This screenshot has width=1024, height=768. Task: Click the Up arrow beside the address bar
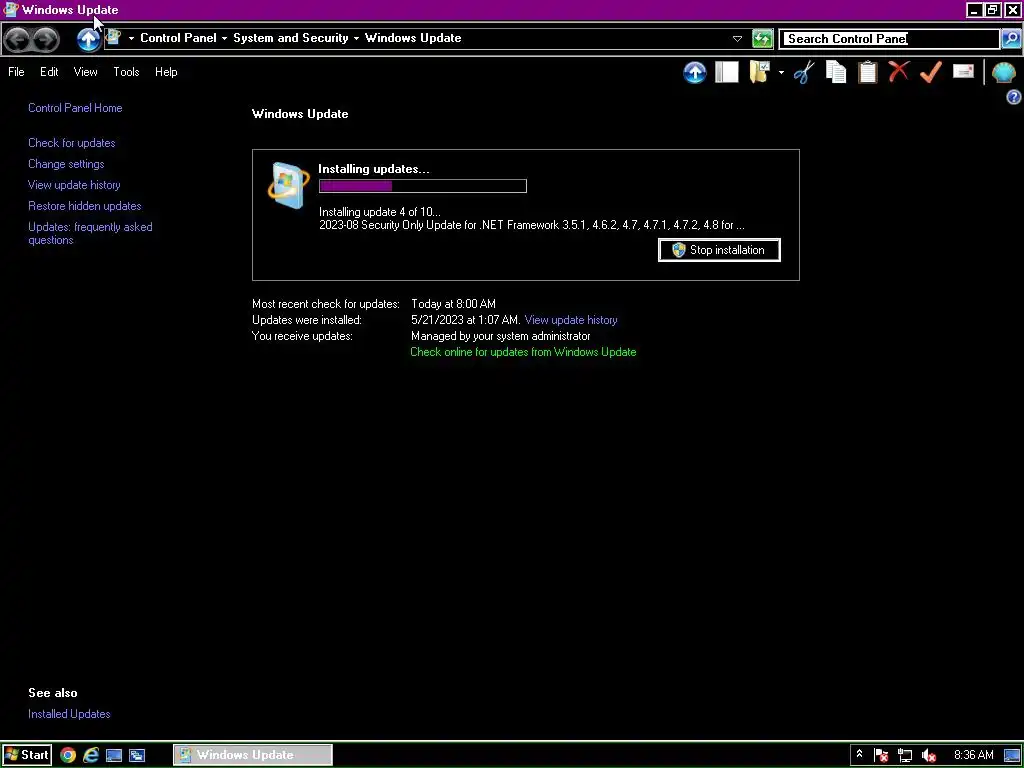88,39
